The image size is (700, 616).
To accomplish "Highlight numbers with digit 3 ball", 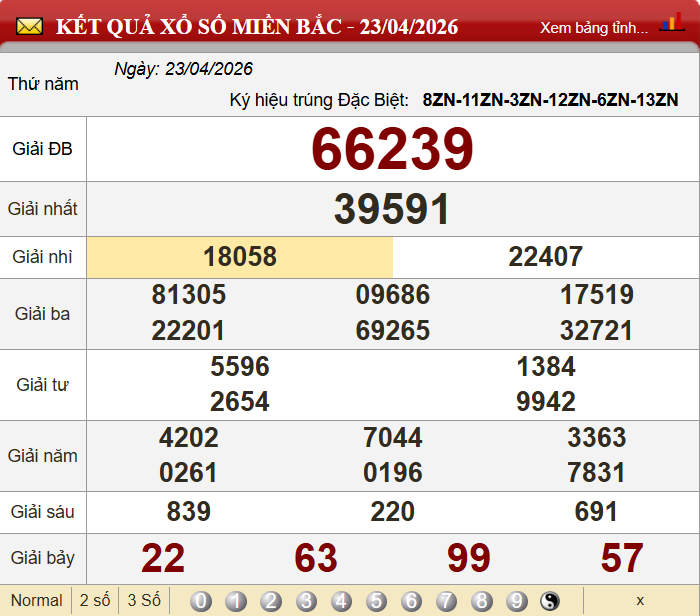I will click(306, 601).
